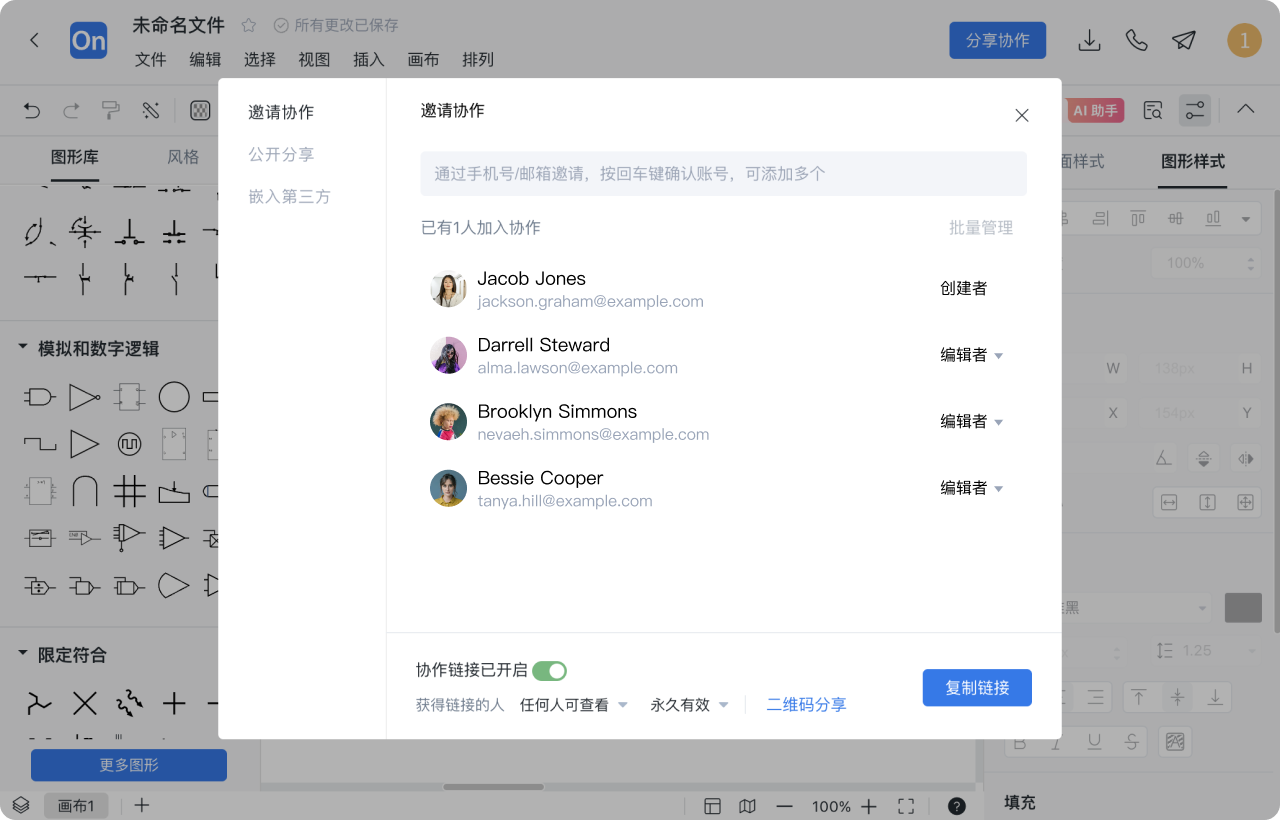1280x820 pixels.
Task: Open the settings sliders panel icon
Action: [x=1195, y=110]
